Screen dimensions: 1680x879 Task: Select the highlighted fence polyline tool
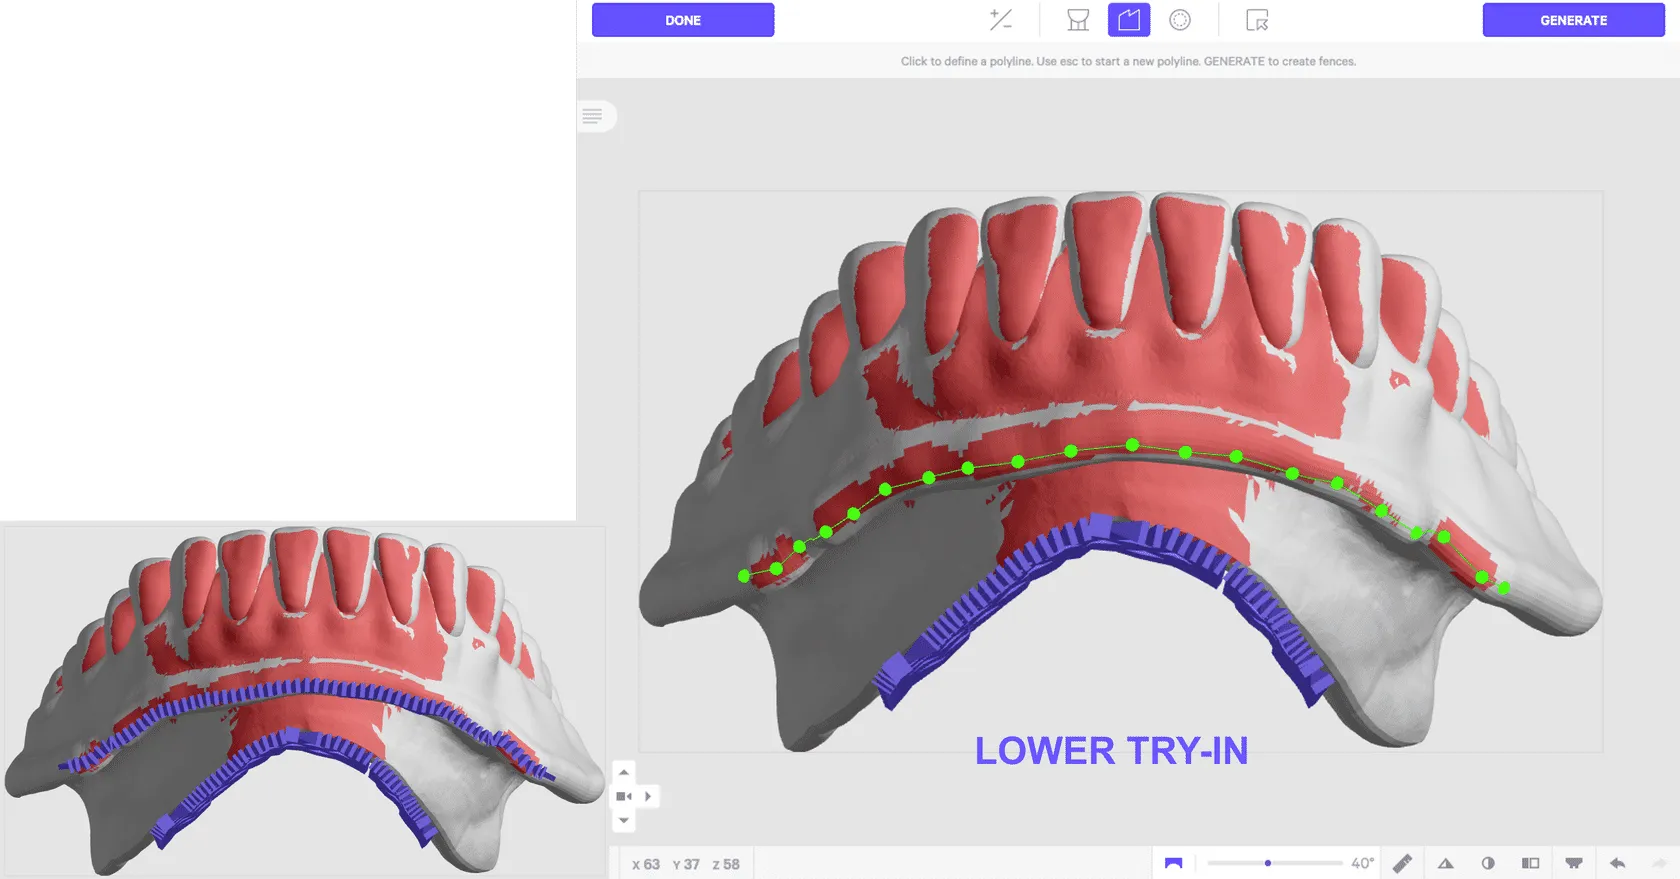point(1129,20)
